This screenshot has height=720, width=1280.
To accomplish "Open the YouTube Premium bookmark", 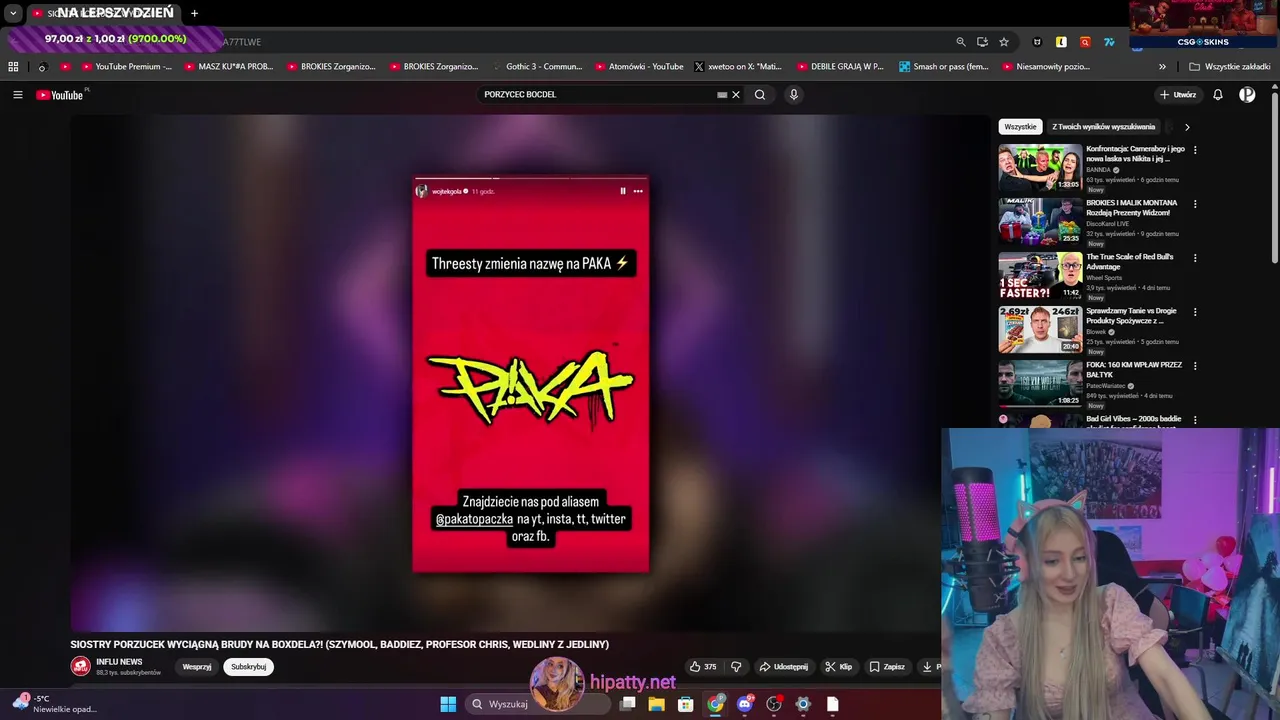I will 126,67.
